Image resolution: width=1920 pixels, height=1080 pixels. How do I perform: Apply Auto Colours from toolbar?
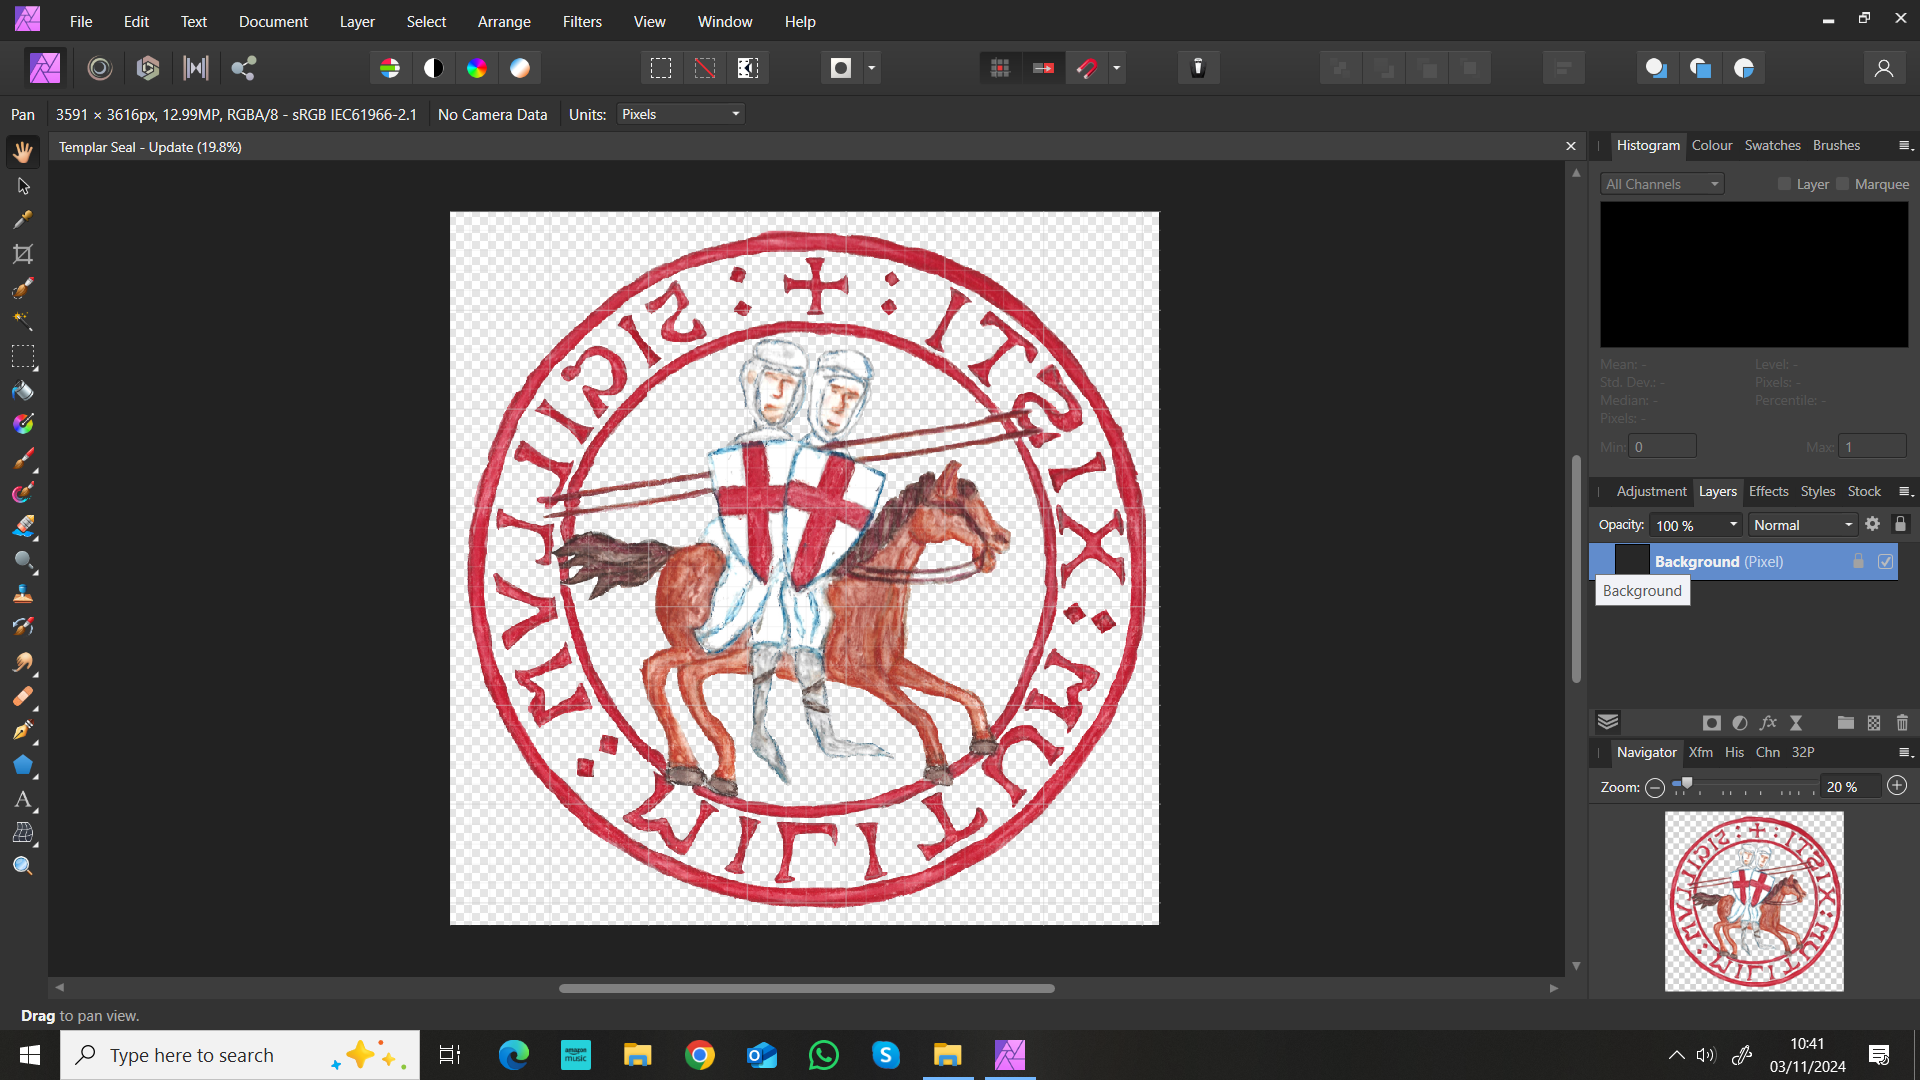pyautogui.click(x=477, y=68)
